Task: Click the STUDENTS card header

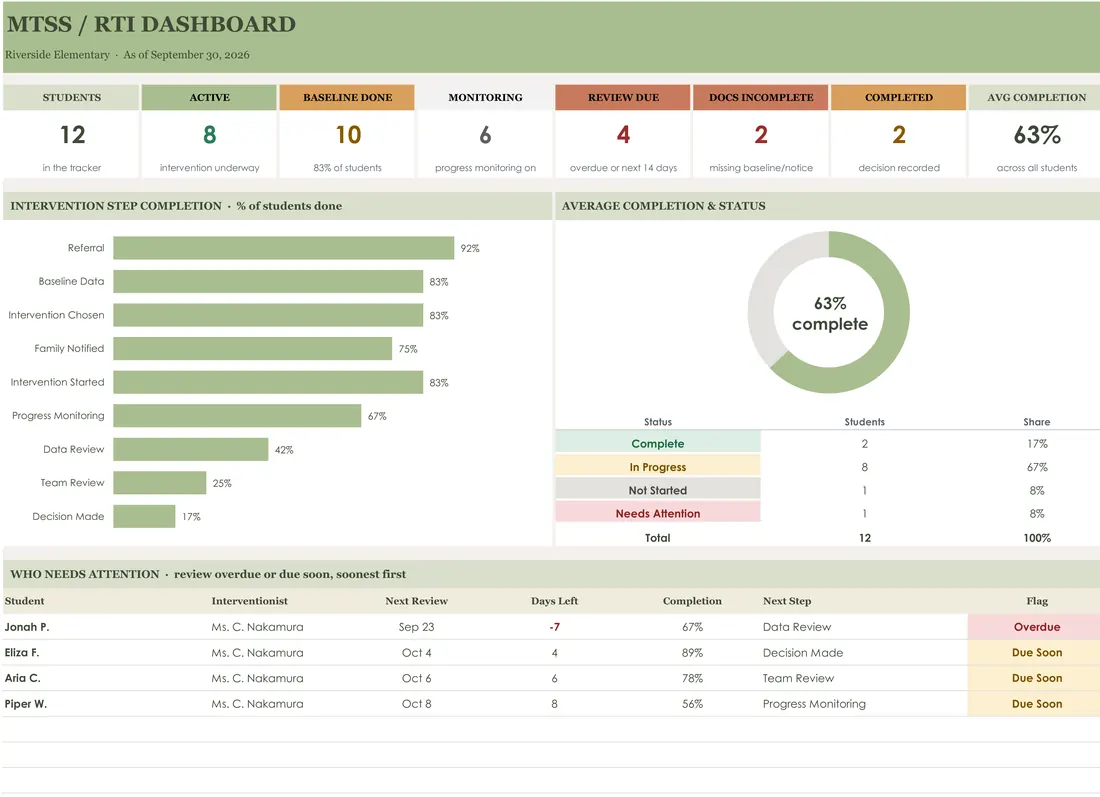Action: point(71,98)
